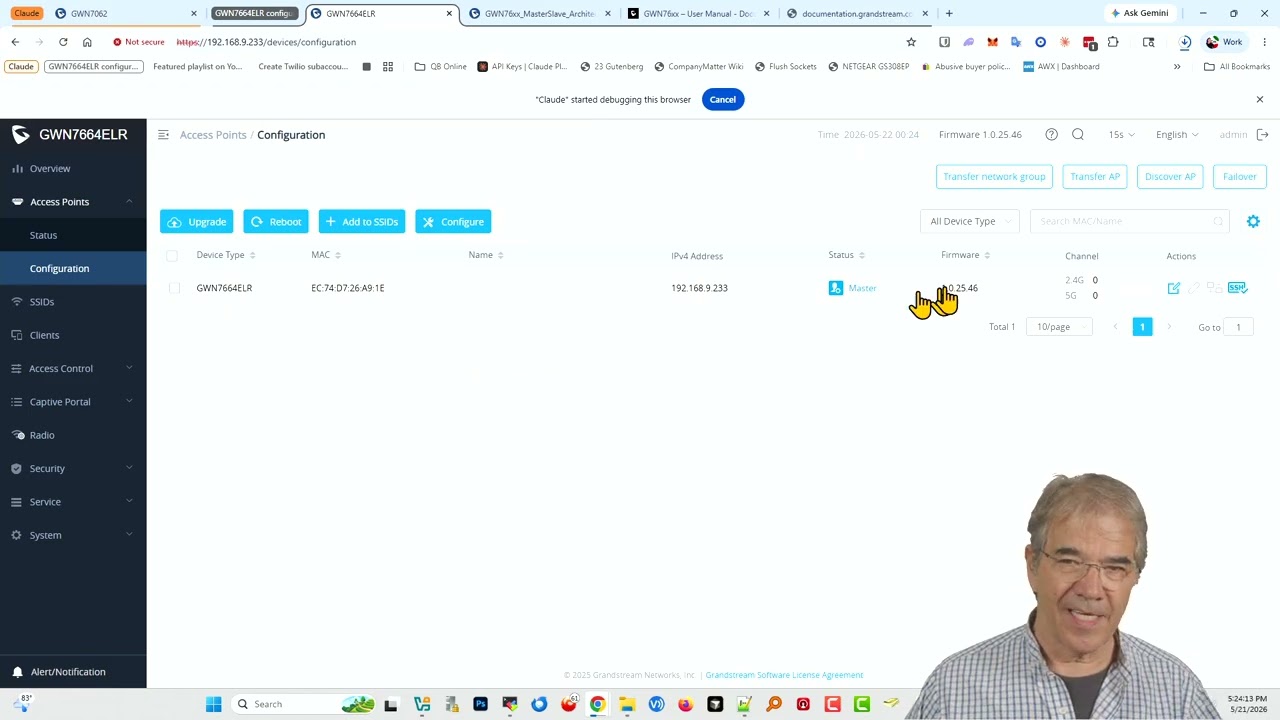The width and height of the screenshot is (1280, 720).
Task: Click the Failover button
Action: click(x=1240, y=177)
